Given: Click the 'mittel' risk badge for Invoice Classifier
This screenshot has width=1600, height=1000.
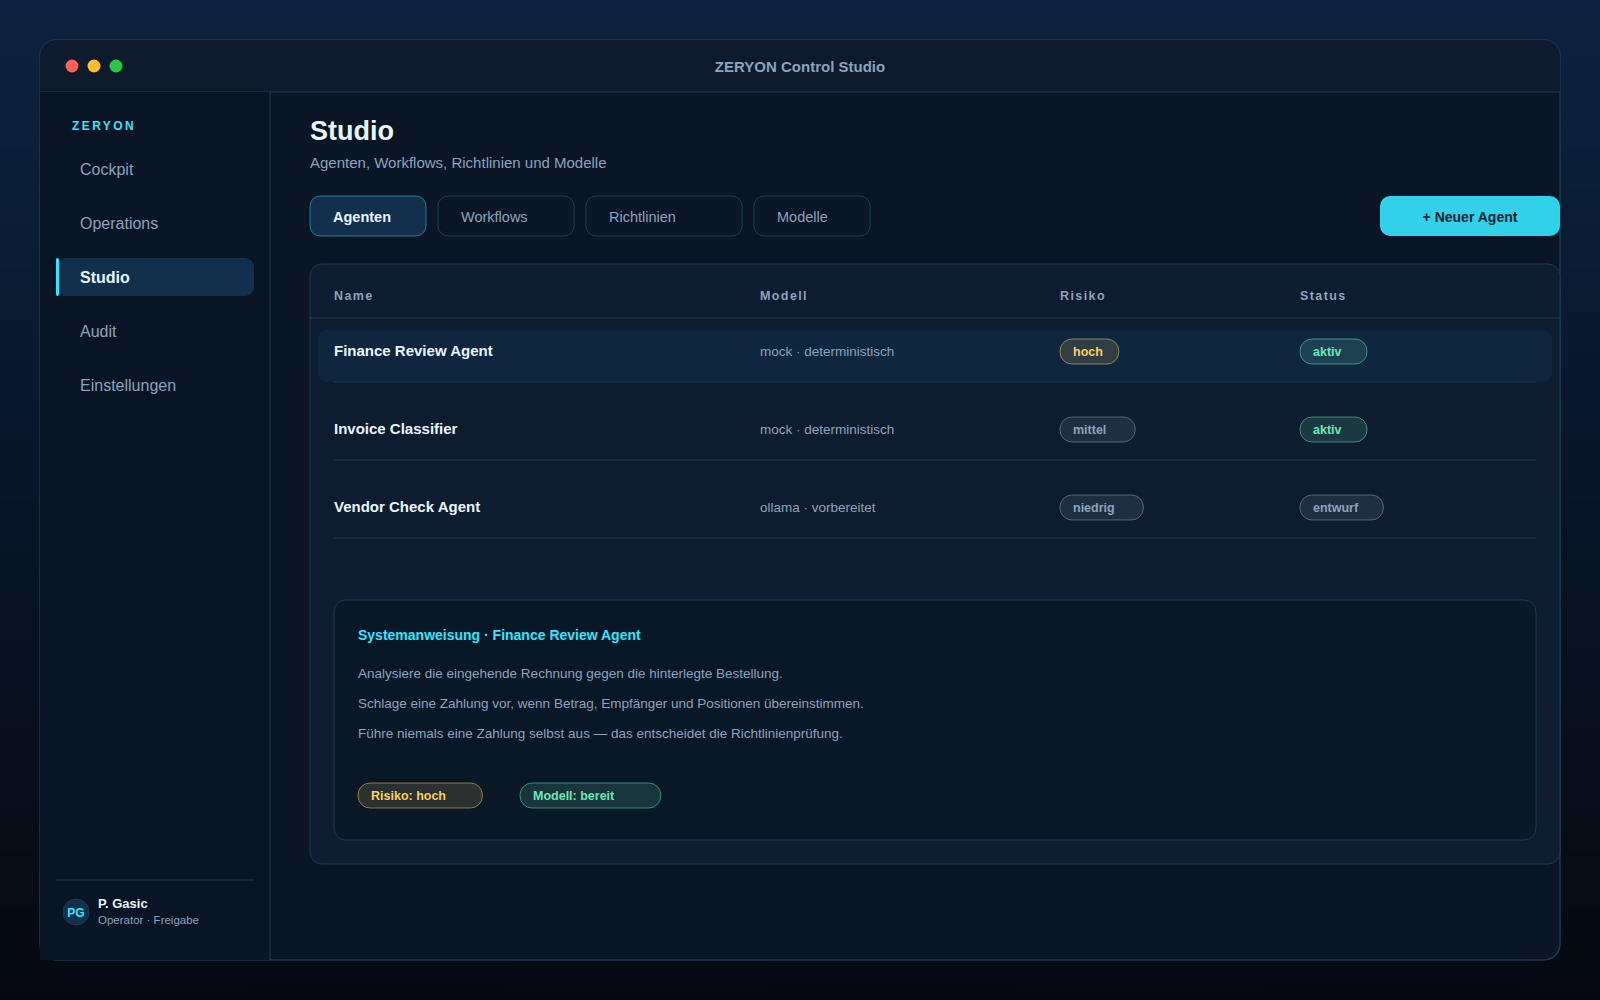Looking at the screenshot, I should pyautogui.click(x=1097, y=430).
